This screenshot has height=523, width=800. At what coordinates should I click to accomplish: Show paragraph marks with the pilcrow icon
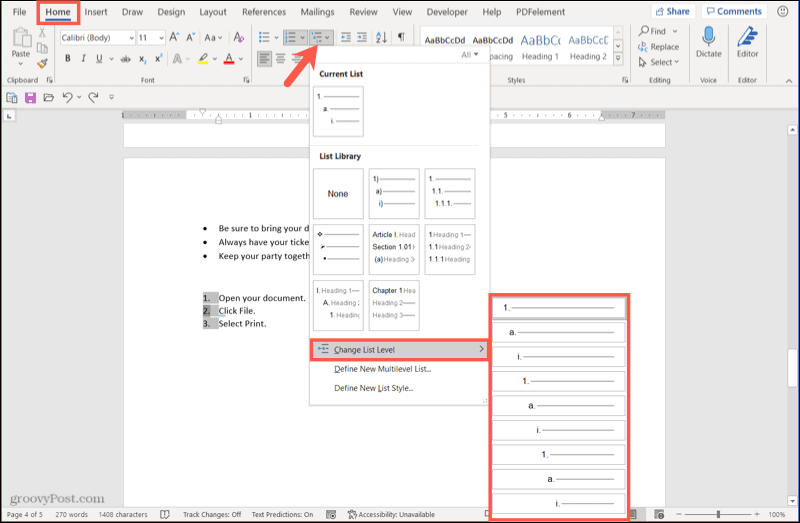pos(401,37)
